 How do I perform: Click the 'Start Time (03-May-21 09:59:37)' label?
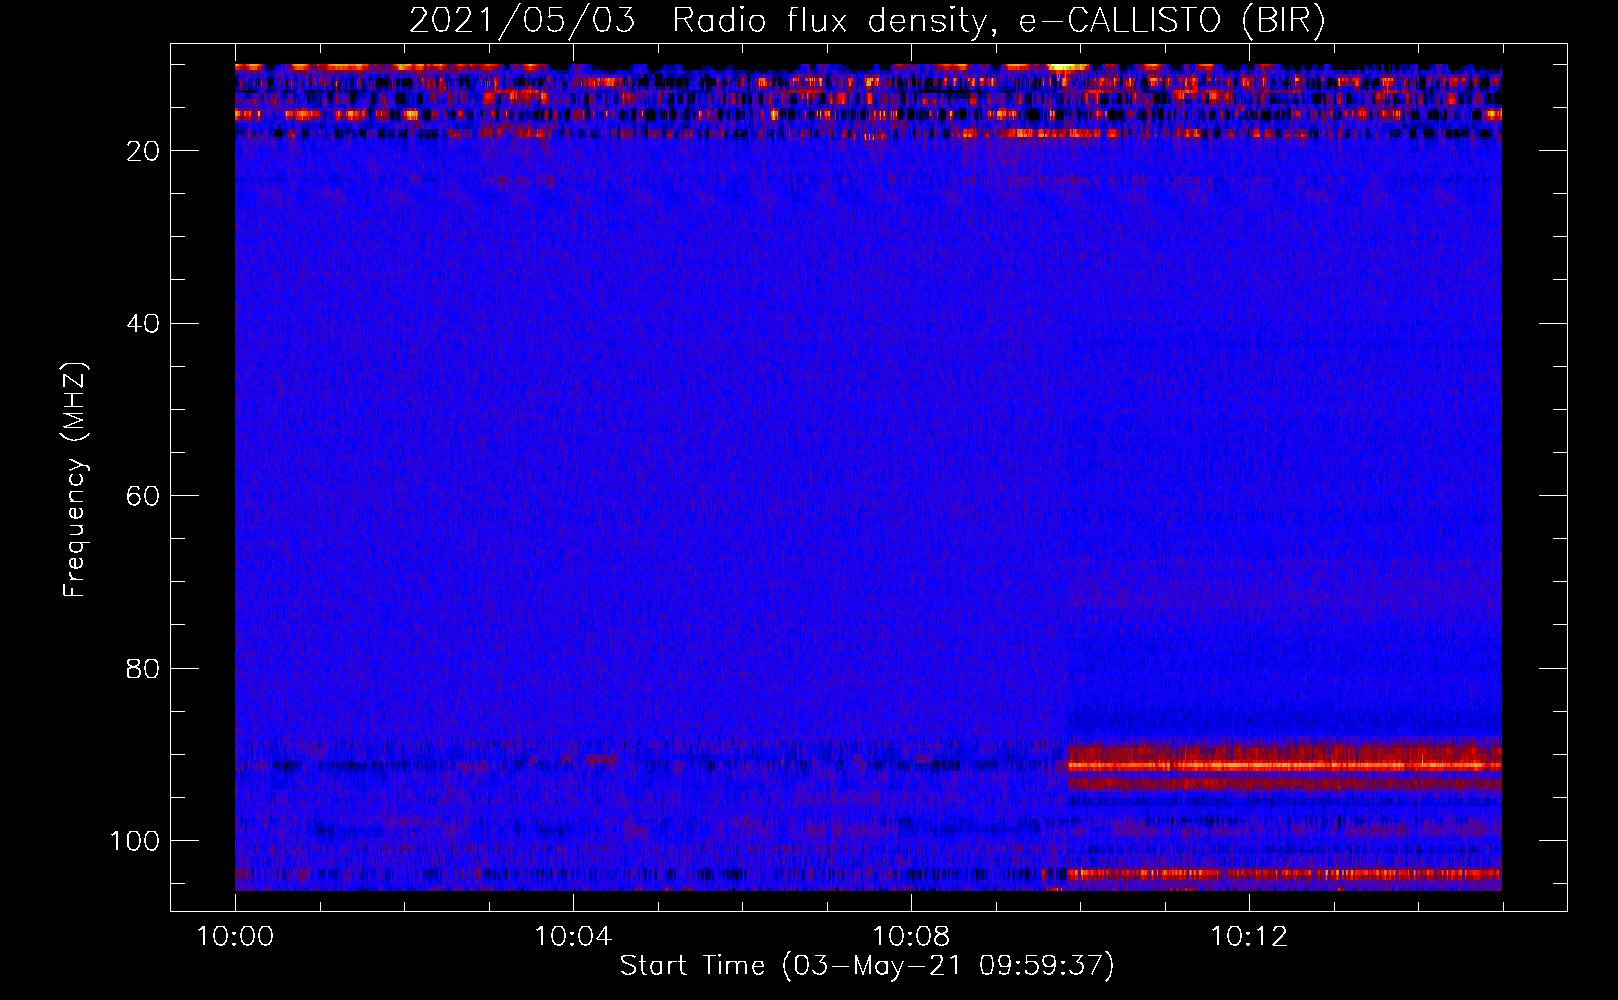click(x=867, y=965)
